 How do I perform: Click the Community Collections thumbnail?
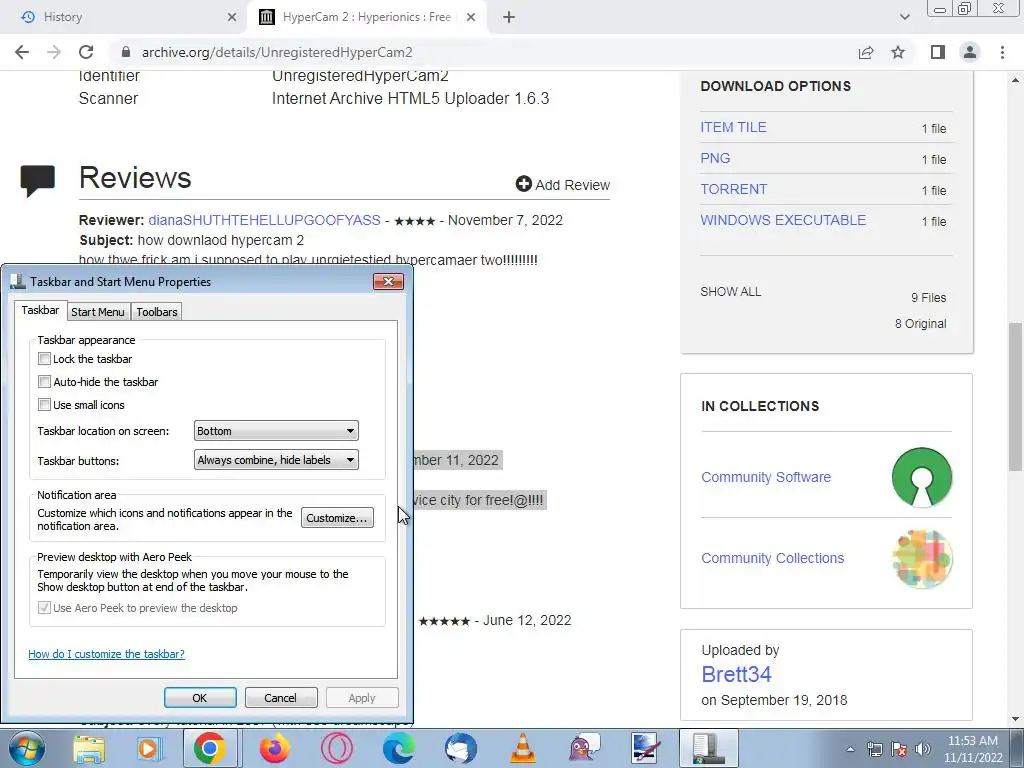coord(921,559)
